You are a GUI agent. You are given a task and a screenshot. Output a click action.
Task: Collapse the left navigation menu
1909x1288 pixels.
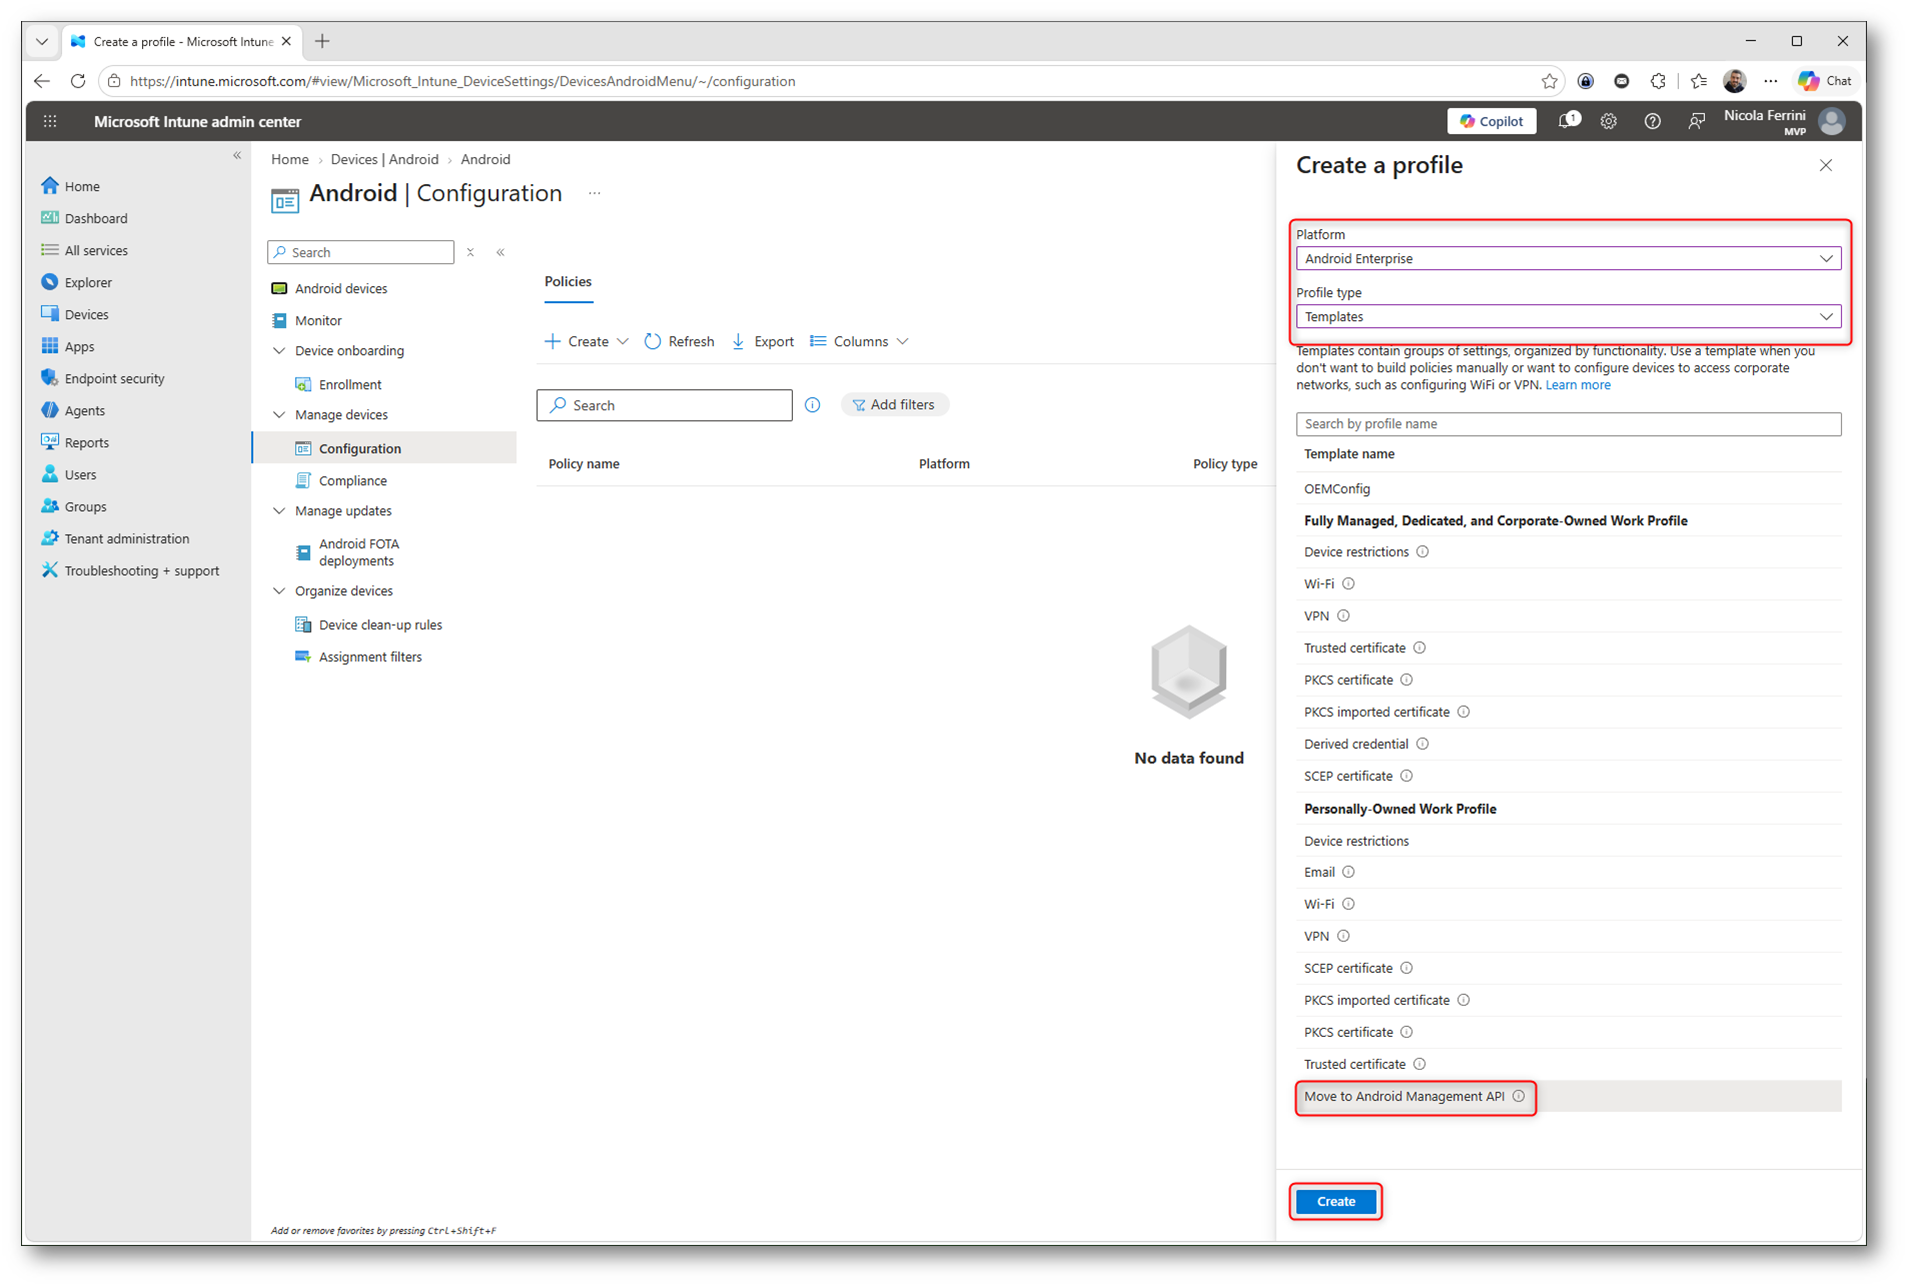pos(237,156)
